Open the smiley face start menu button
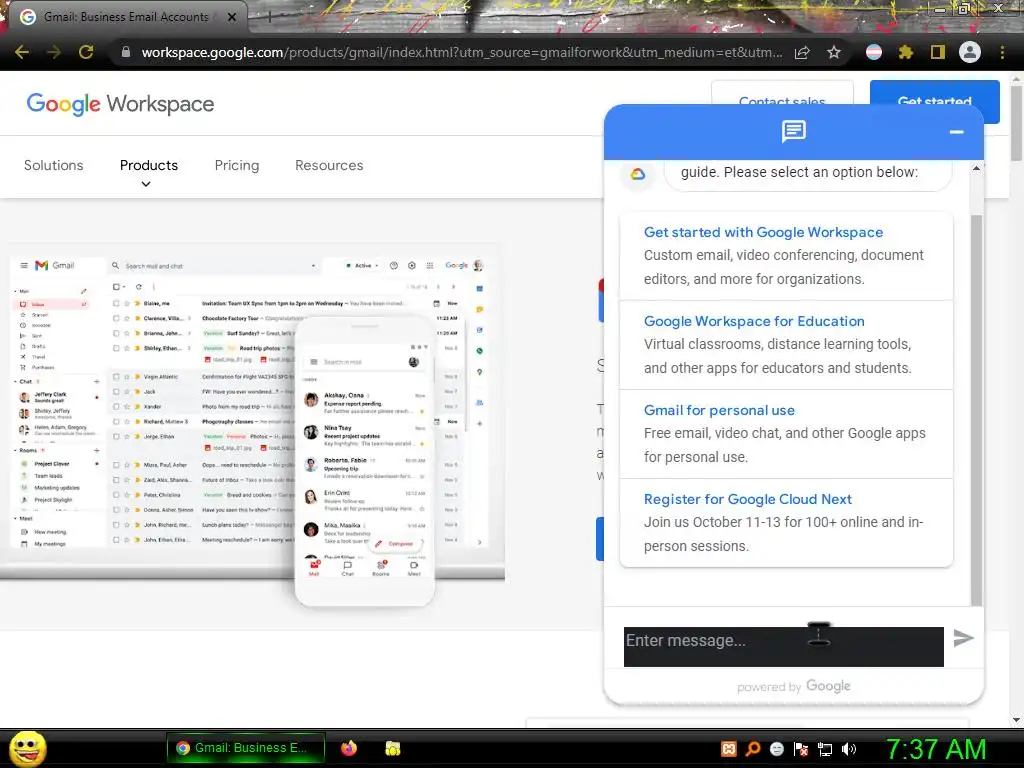The image size is (1024, 768). tap(27, 748)
